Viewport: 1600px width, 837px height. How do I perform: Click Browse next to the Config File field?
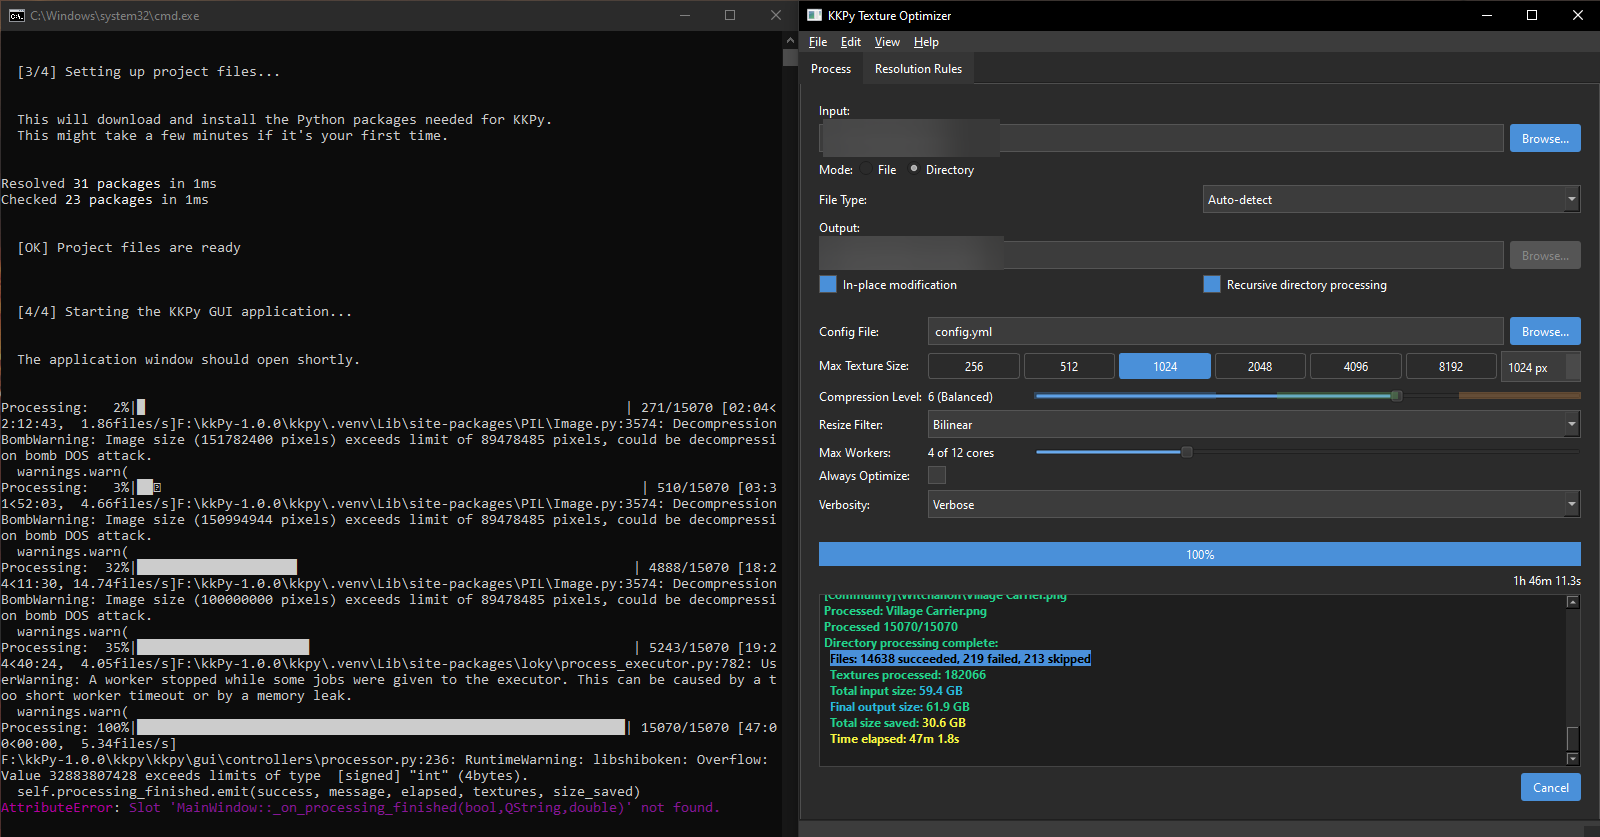click(1545, 331)
